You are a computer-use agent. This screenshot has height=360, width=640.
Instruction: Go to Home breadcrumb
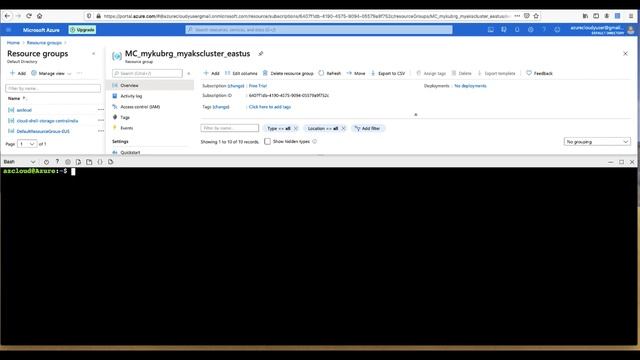coord(13,43)
